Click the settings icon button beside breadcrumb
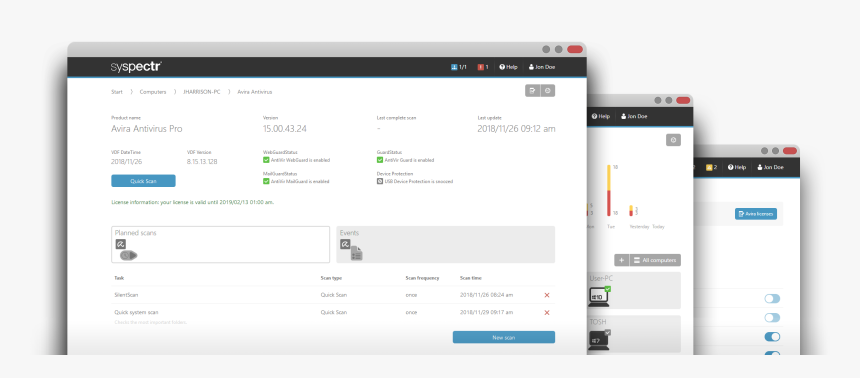The height and width of the screenshot is (378, 860). [547, 91]
